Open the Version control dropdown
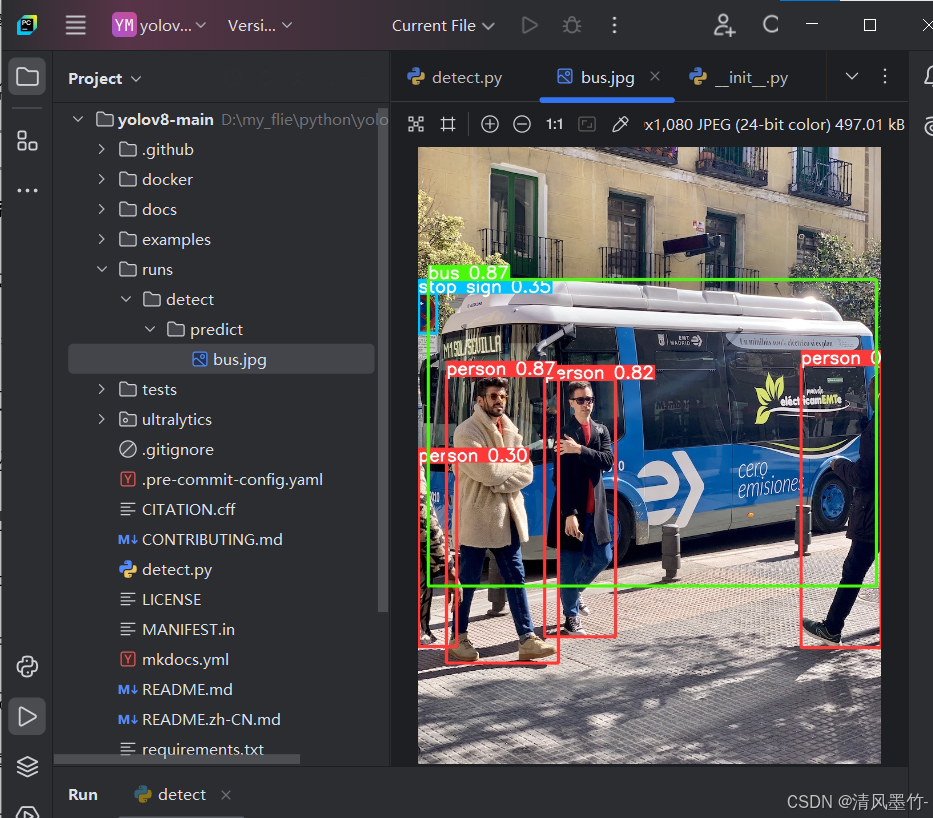 tap(258, 25)
